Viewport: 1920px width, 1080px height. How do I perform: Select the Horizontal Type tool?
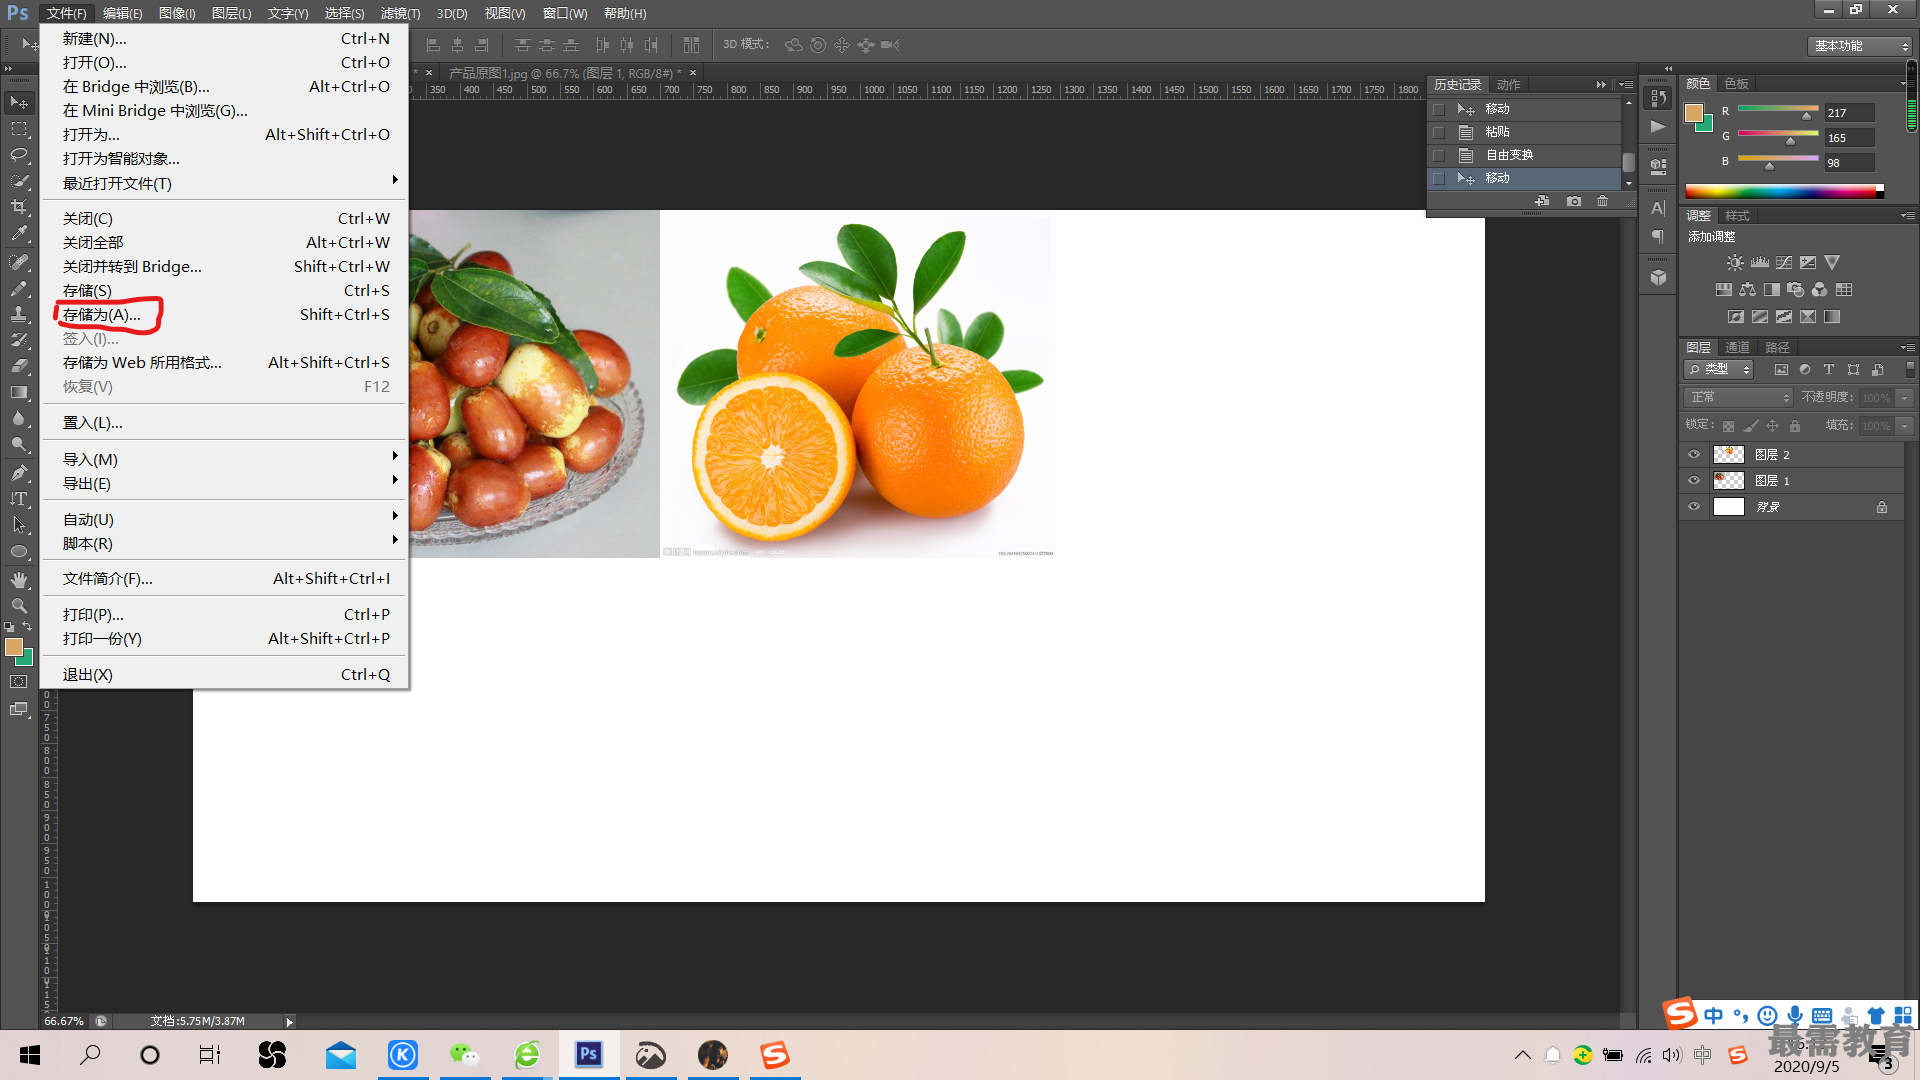pyautogui.click(x=19, y=498)
